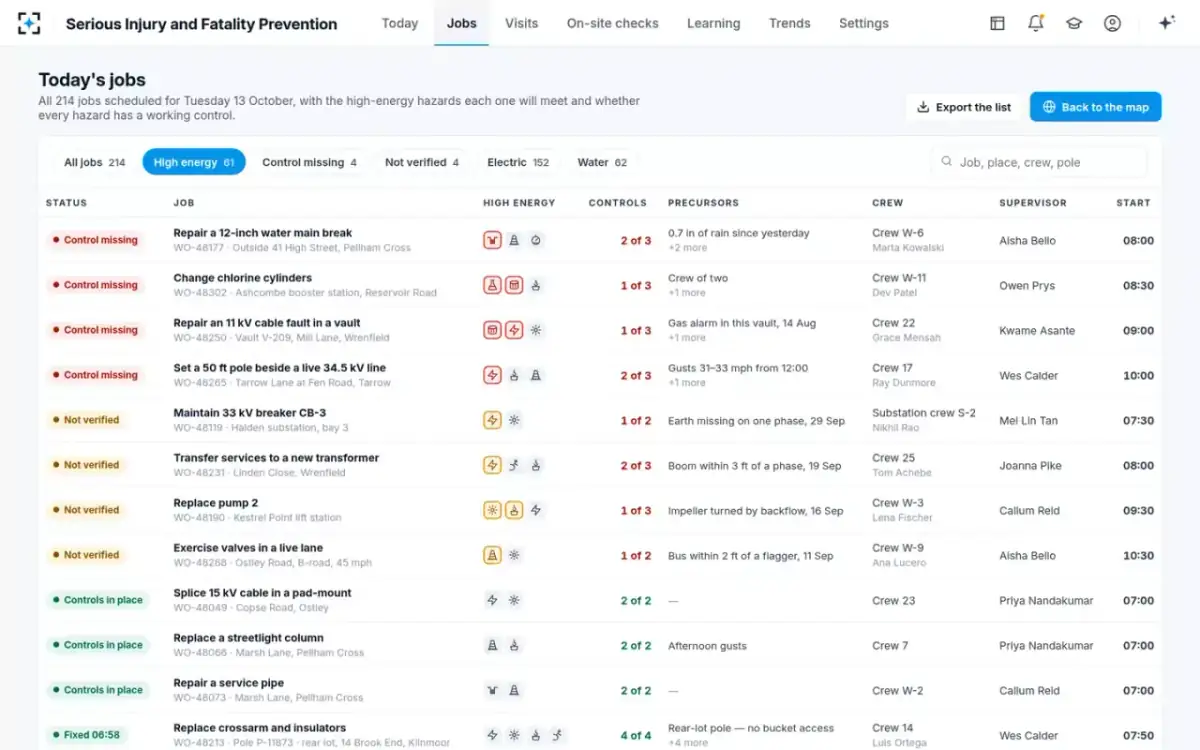Click Back to the map button
Viewport: 1200px width, 750px height.
pos(1096,107)
